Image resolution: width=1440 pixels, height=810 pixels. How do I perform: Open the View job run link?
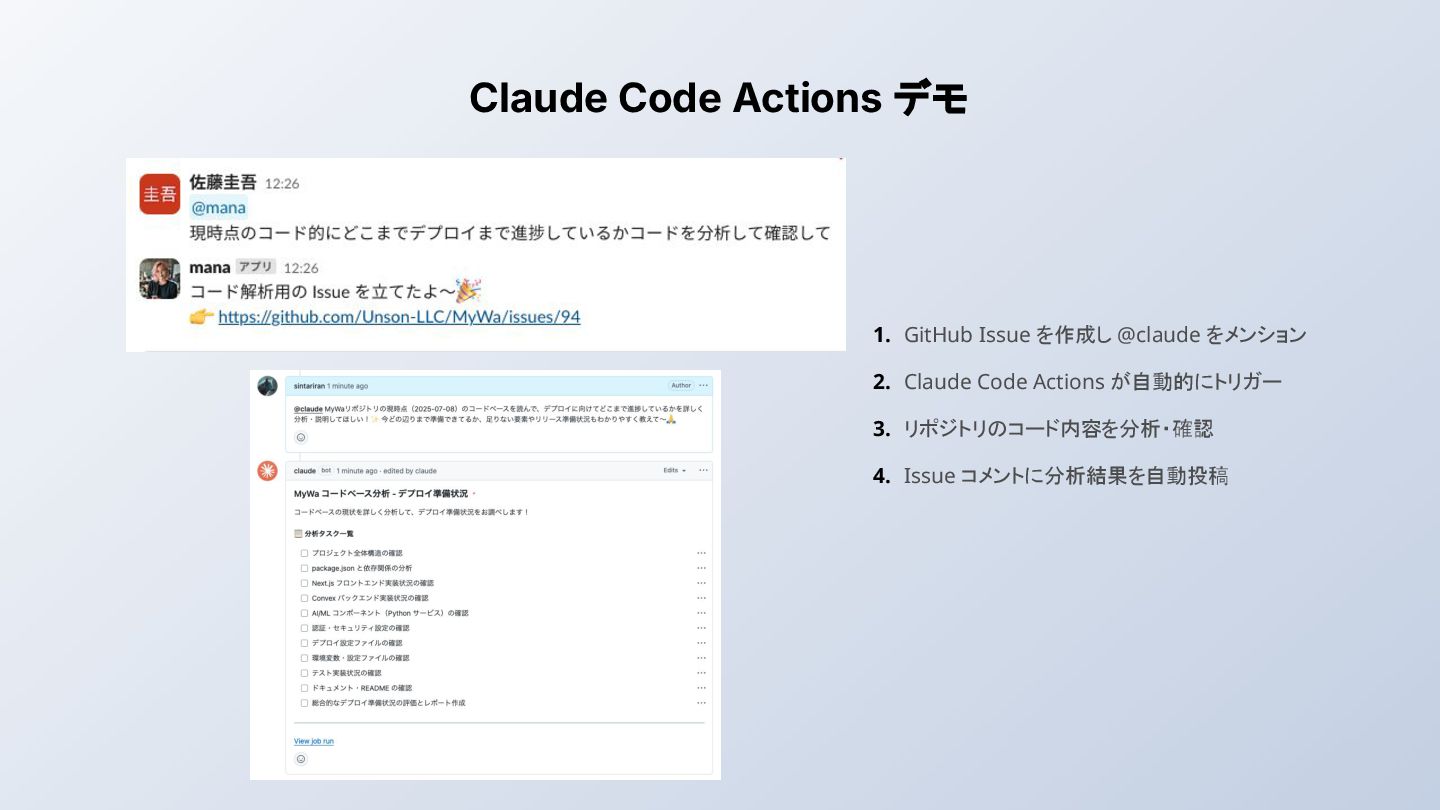[x=314, y=741]
